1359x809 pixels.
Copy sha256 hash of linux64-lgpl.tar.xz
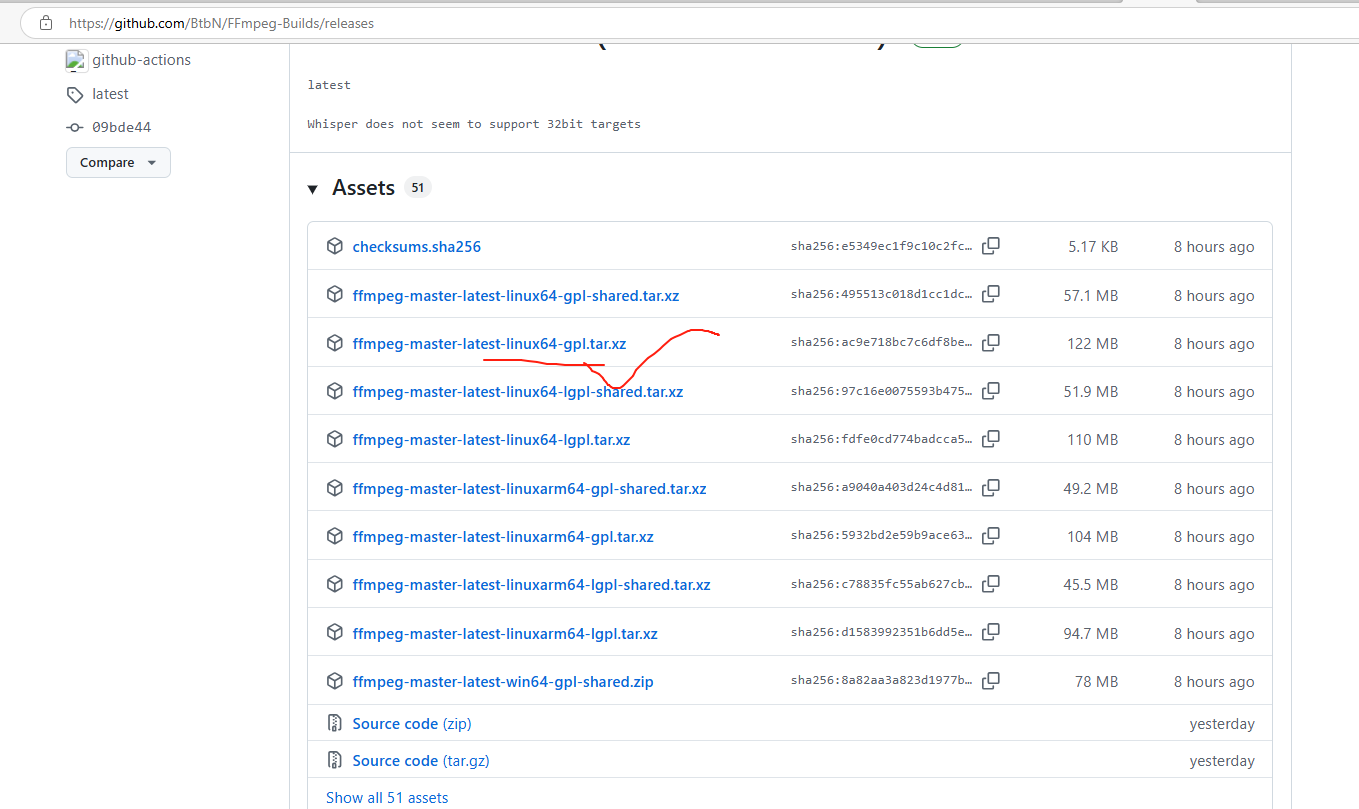991,439
